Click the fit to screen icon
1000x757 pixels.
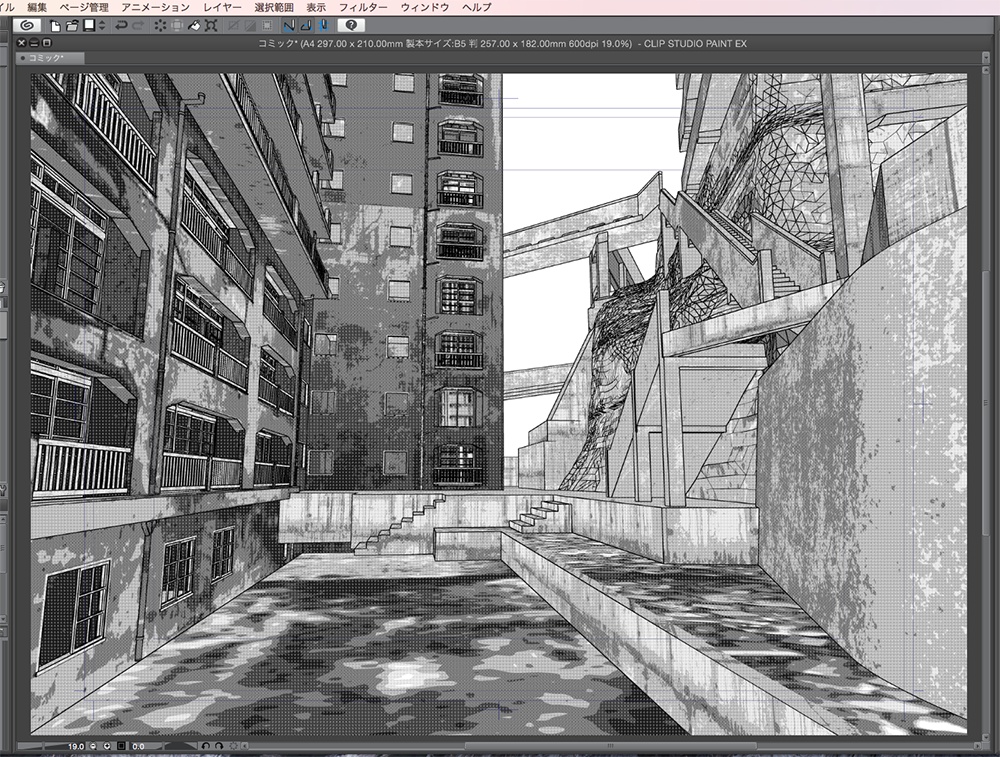tap(121, 746)
